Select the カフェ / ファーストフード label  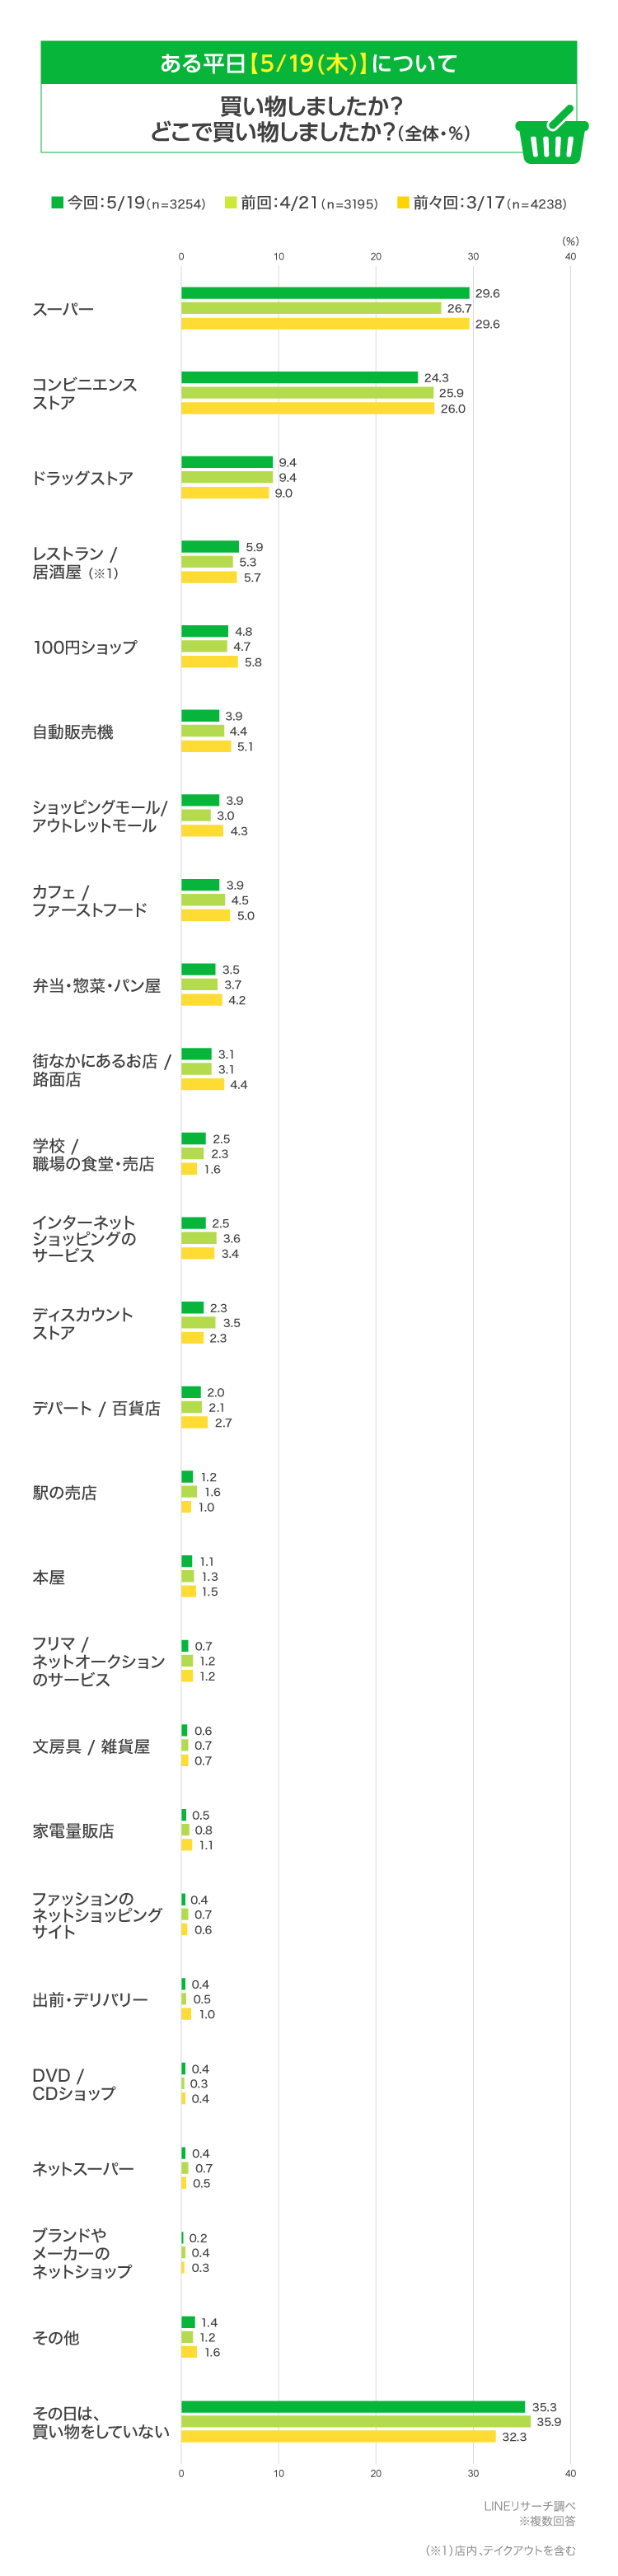(x=90, y=901)
